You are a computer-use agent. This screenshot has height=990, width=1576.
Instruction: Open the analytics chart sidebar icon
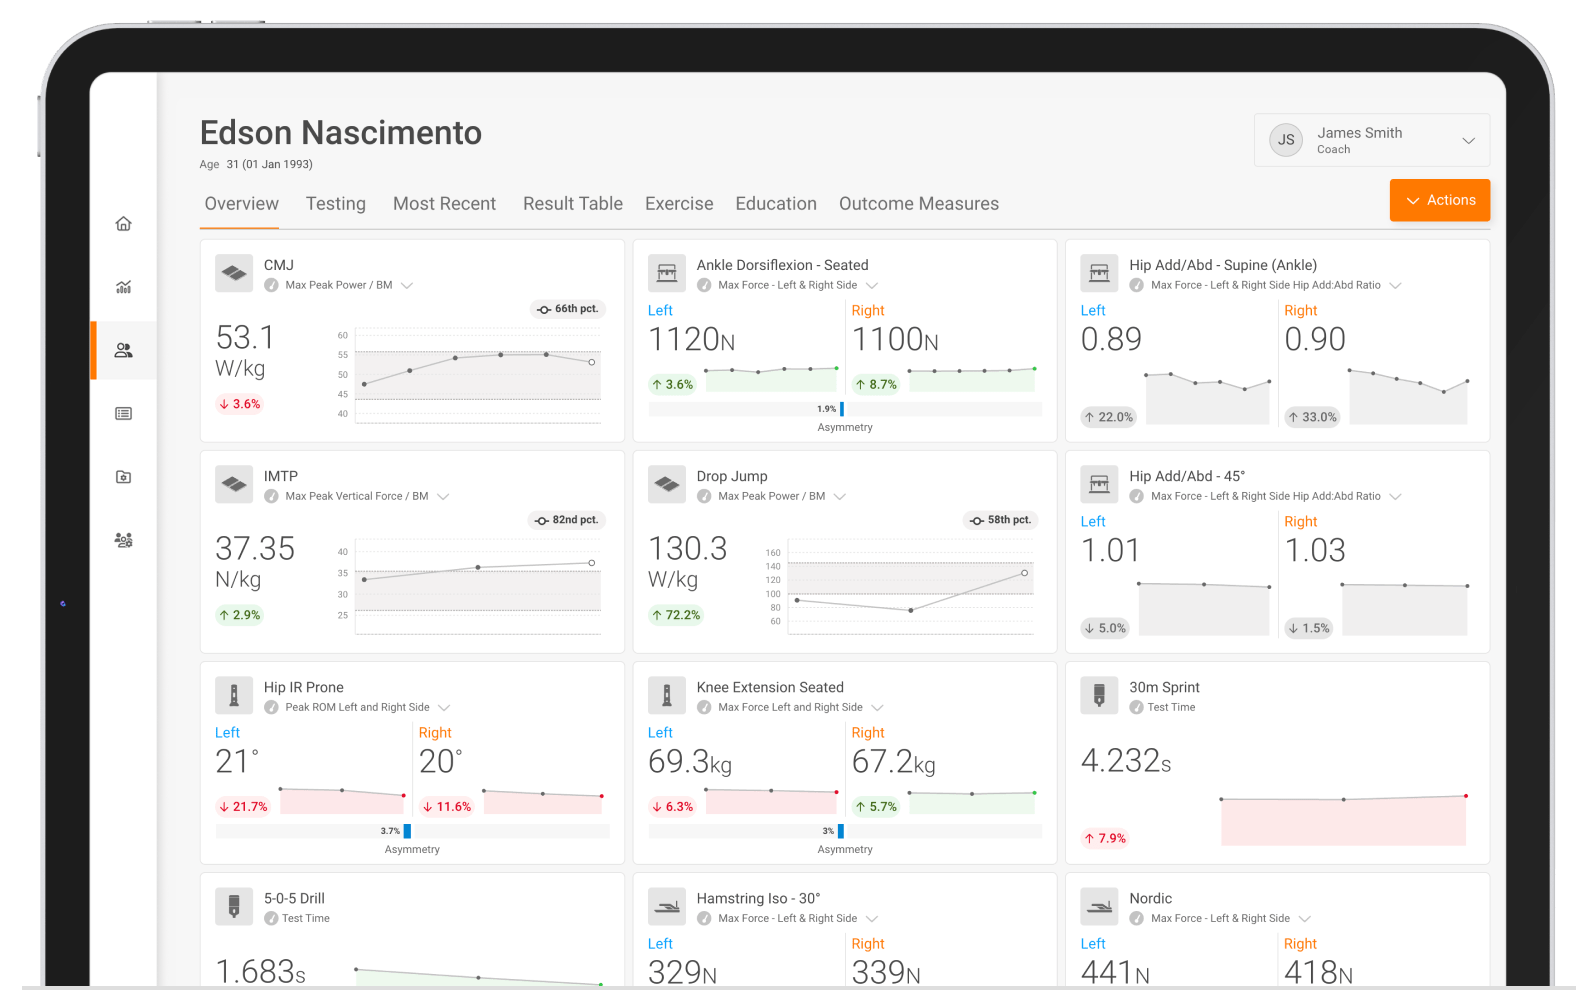pyautogui.click(x=123, y=287)
